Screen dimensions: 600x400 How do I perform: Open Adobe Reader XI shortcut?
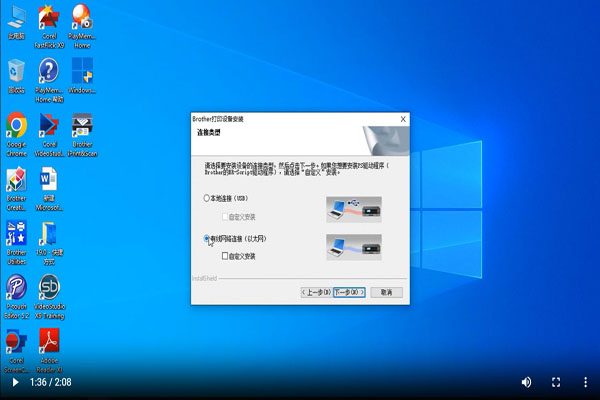49,351
